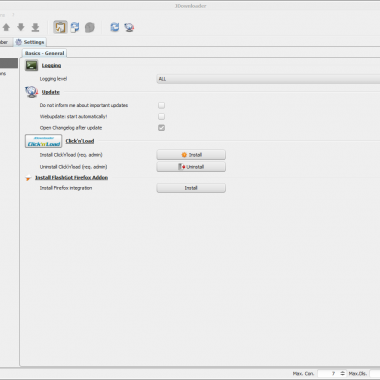Click the move to bottom arrow icon

35,27
